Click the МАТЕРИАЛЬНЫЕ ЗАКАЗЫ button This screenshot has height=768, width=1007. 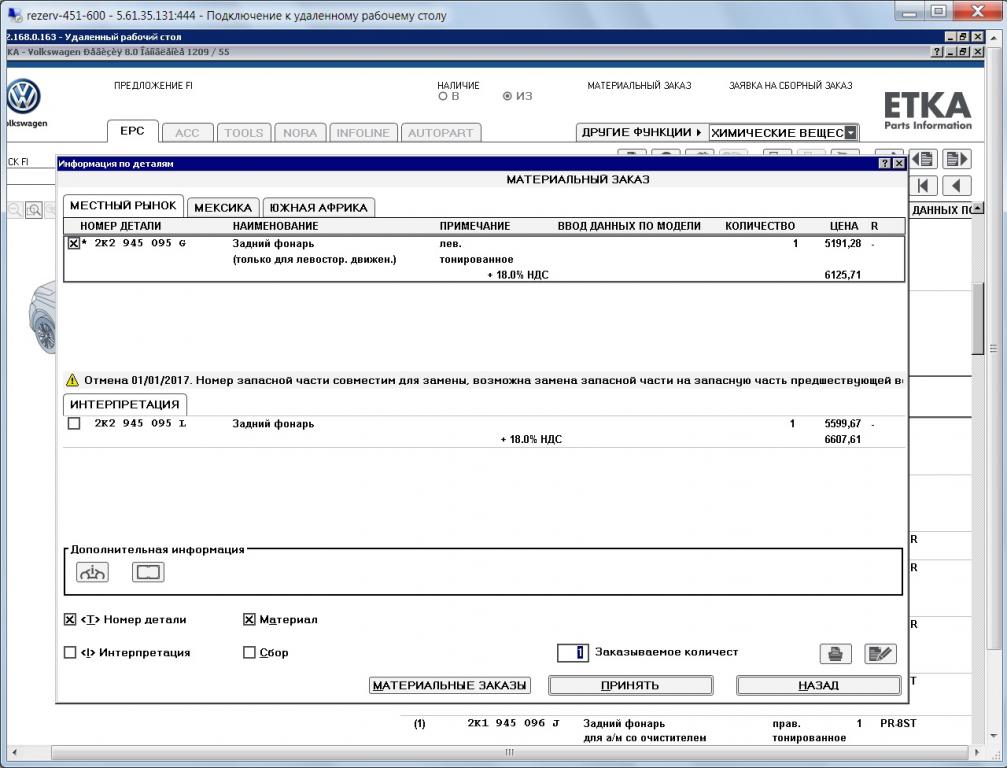(450, 685)
